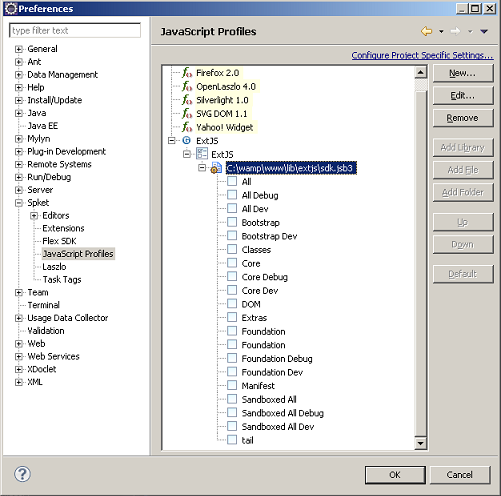
Task: Click the New... button
Action: click(463, 73)
